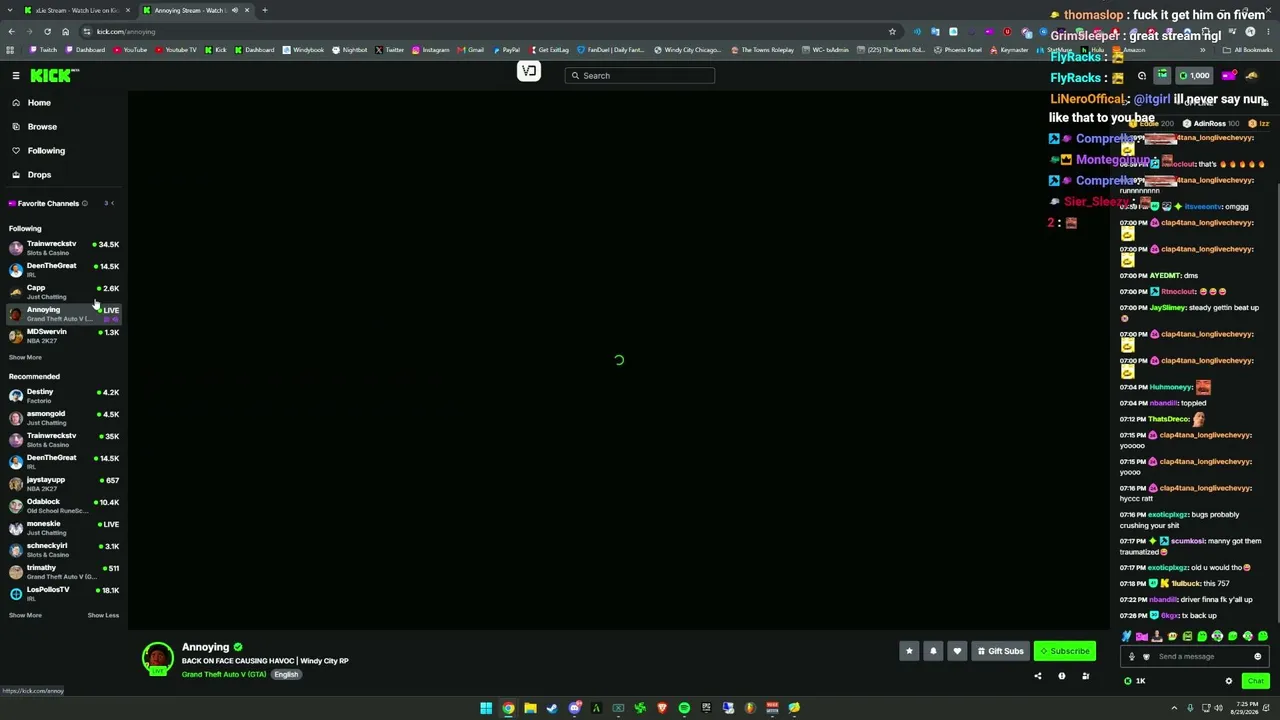This screenshot has height=720, width=1280.
Task: Open chat settings gear
Action: click(x=1229, y=681)
